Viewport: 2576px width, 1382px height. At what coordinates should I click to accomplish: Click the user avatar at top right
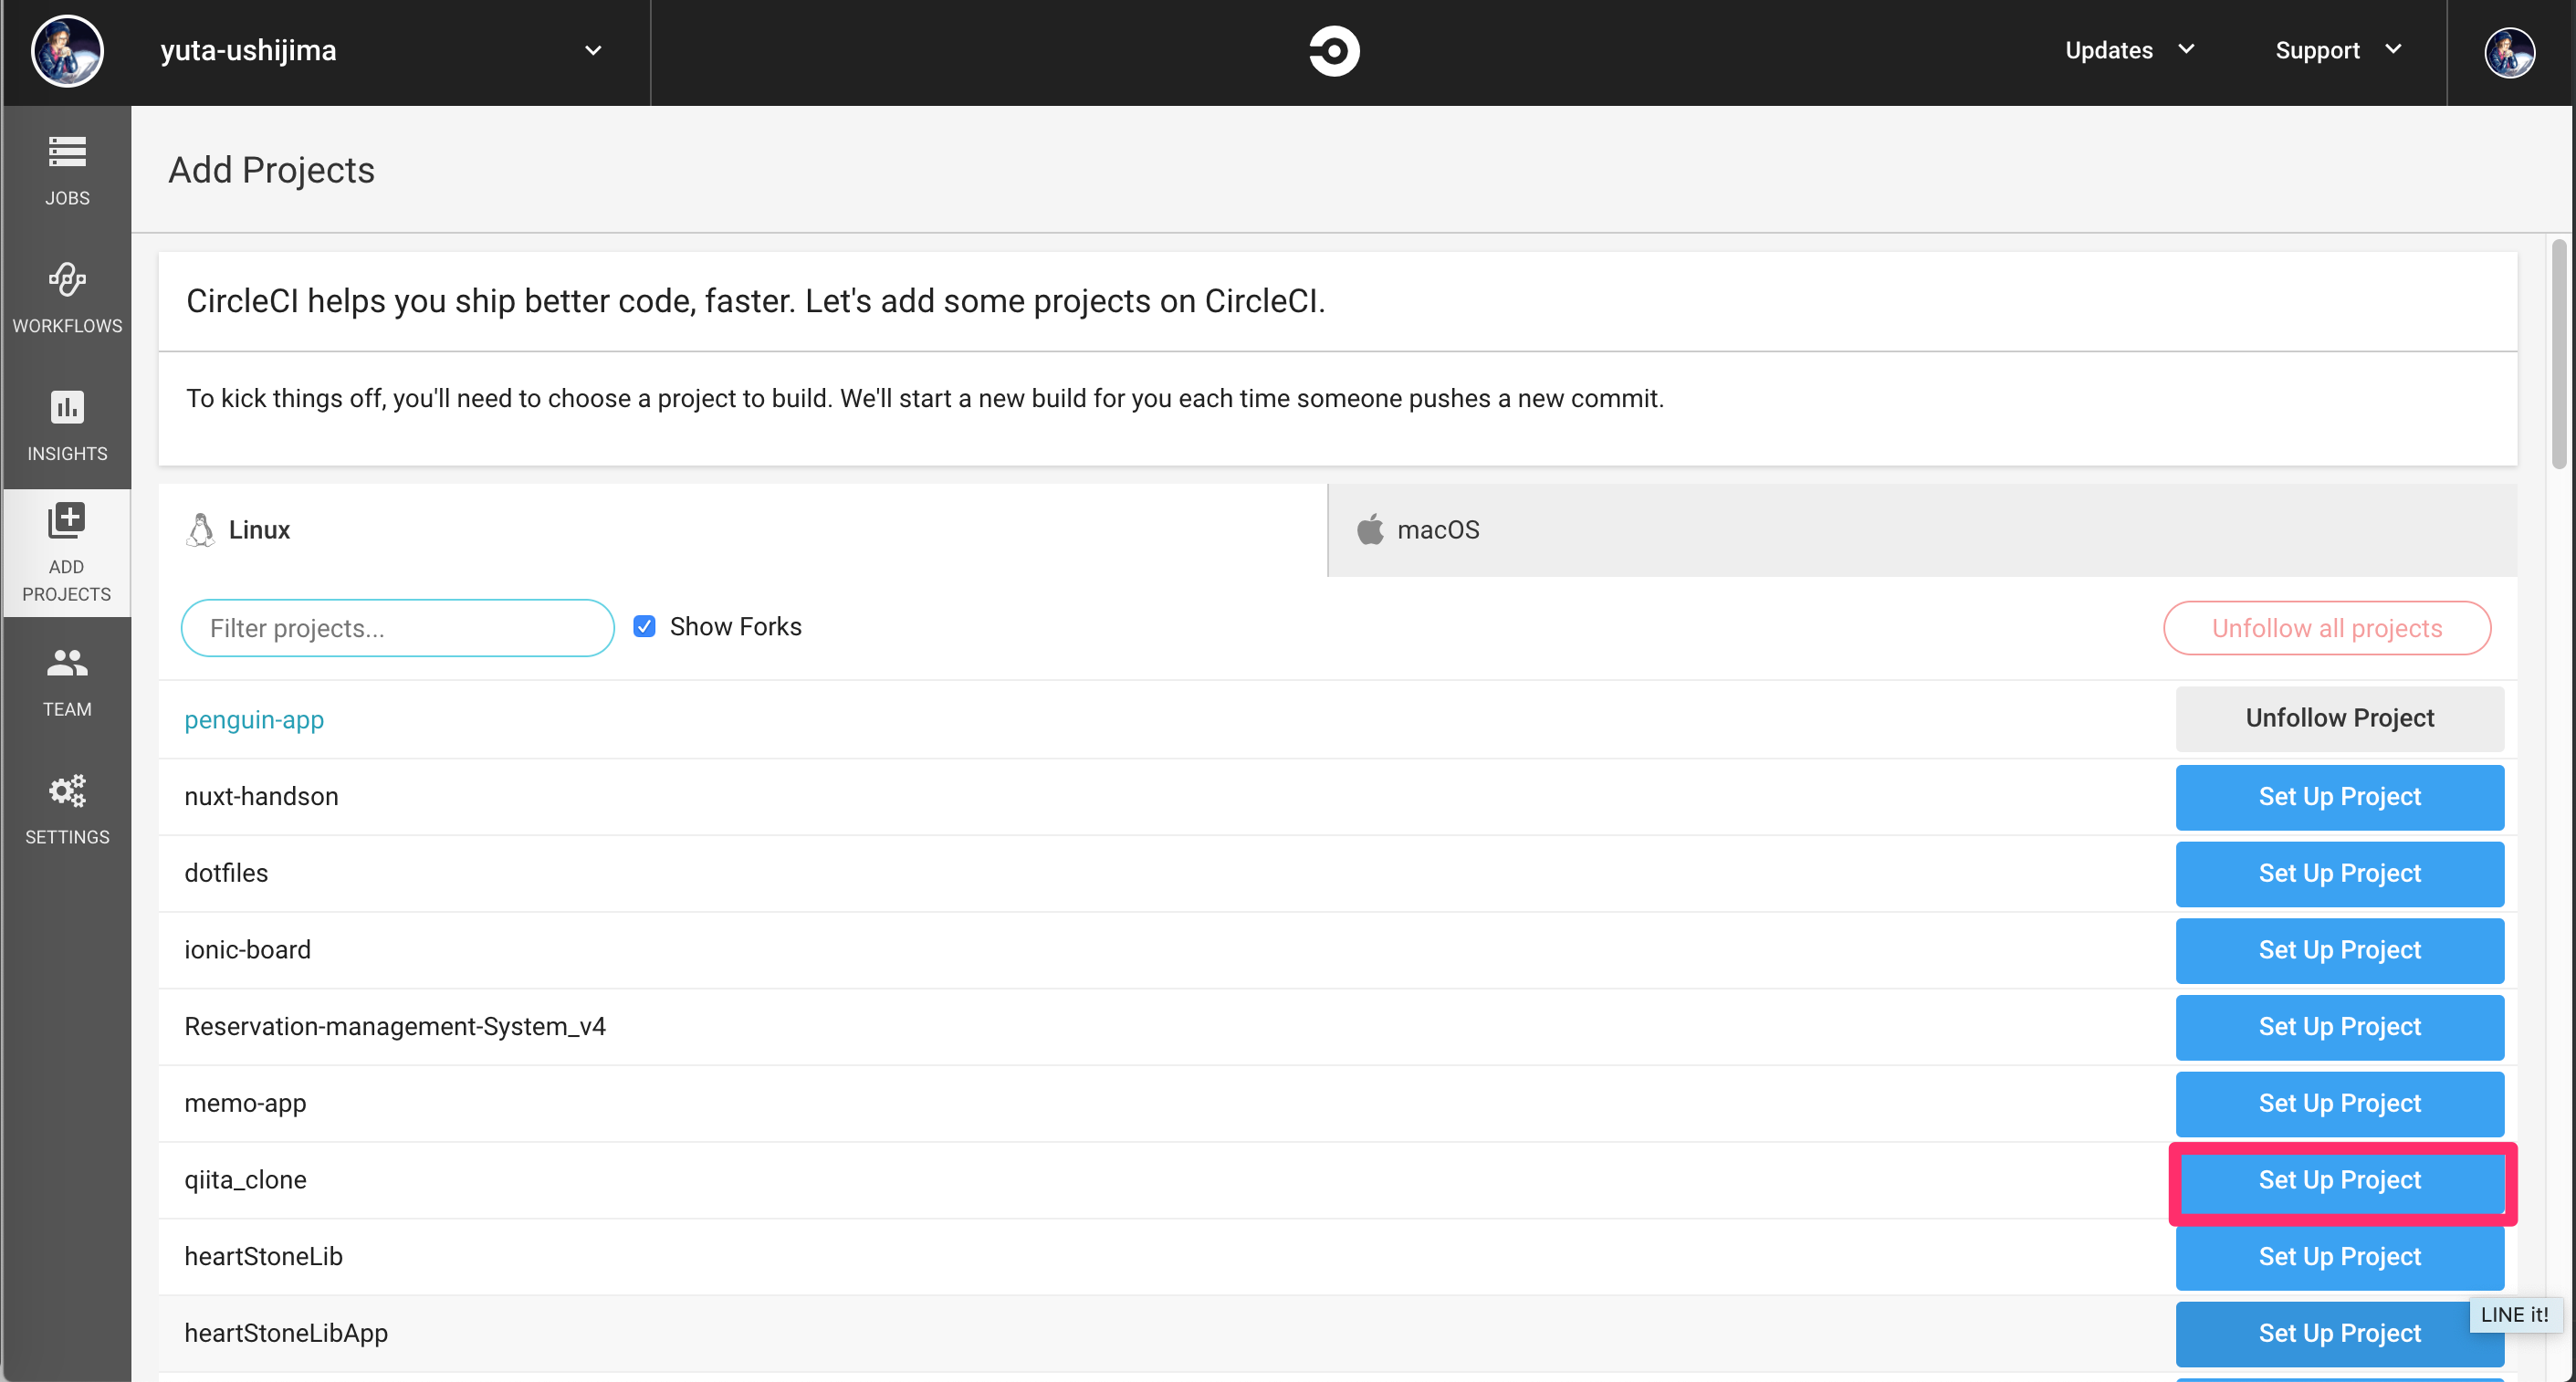point(2508,52)
